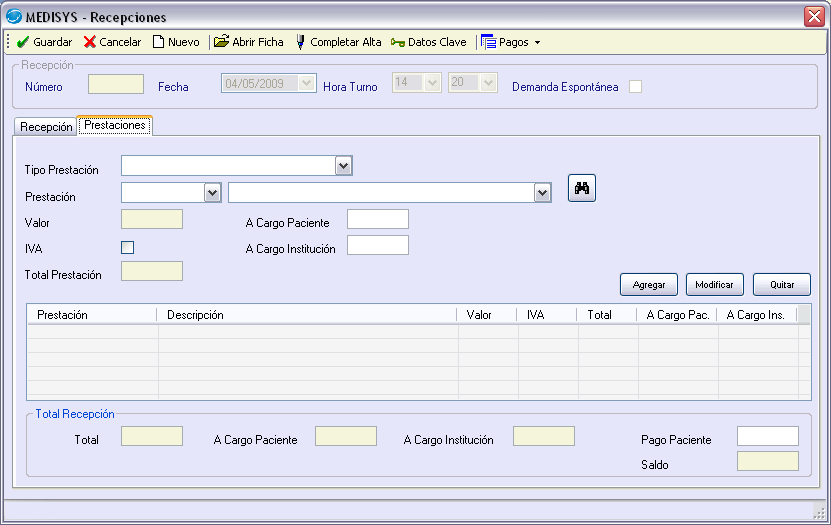Click the Número input field
831x525 pixels.
click(x=116, y=84)
